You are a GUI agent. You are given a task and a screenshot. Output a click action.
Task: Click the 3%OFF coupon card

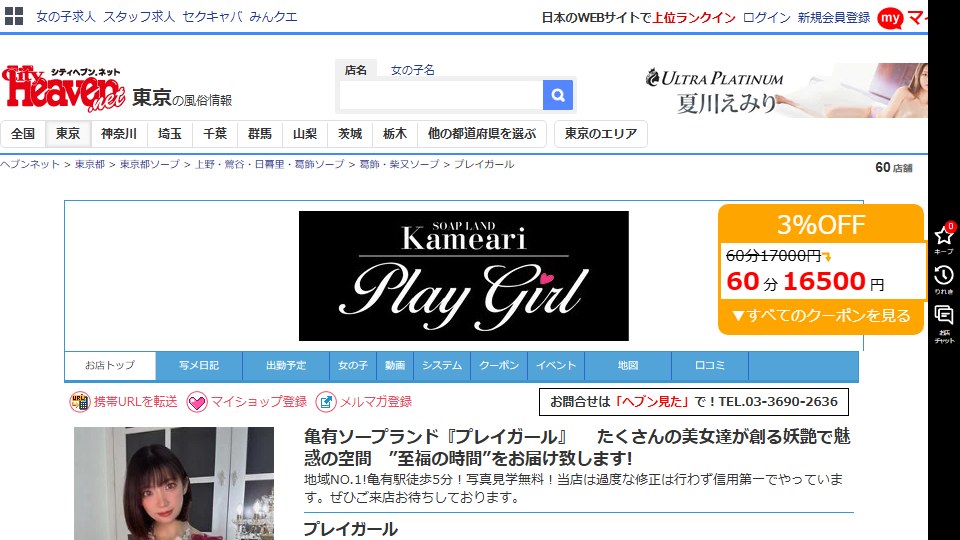[821, 269]
